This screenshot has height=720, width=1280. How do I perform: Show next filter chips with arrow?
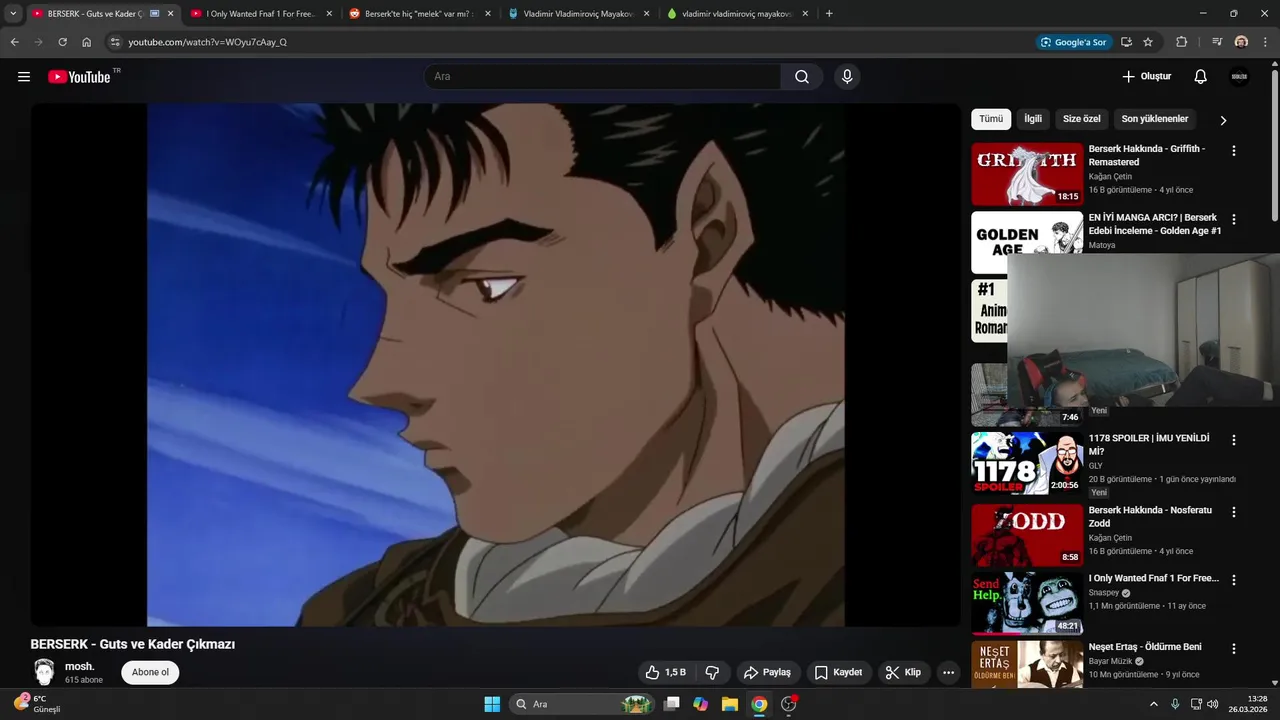pyautogui.click(x=1222, y=120)
